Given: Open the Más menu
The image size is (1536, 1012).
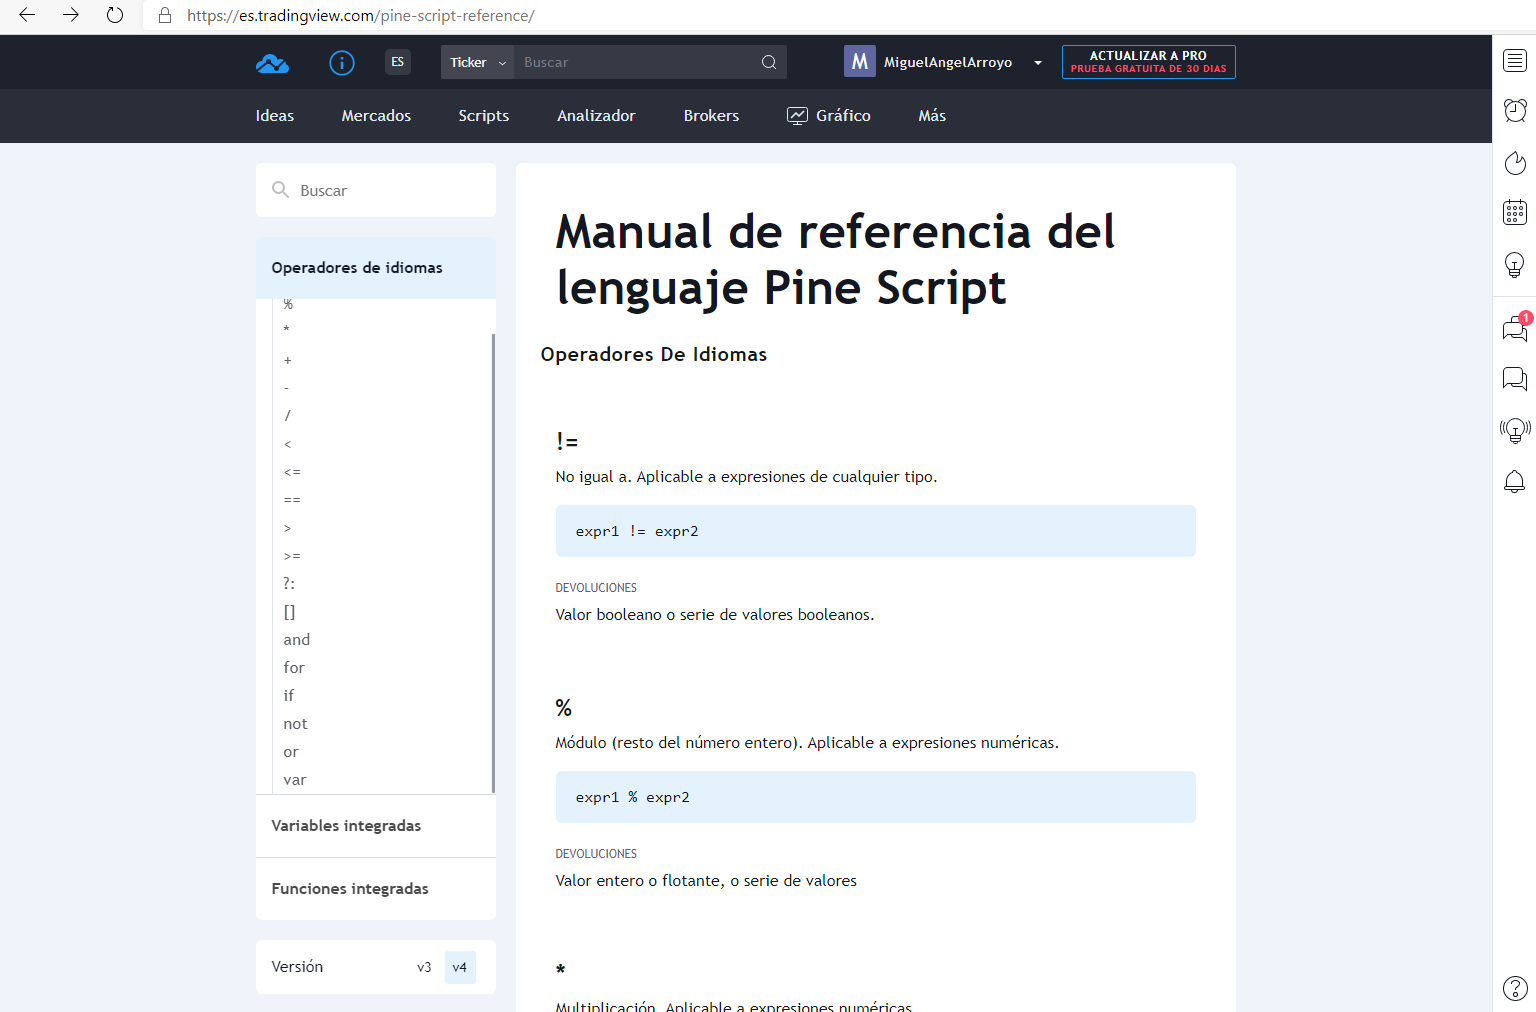Looking at the screenshot, I should coord(932,116).
